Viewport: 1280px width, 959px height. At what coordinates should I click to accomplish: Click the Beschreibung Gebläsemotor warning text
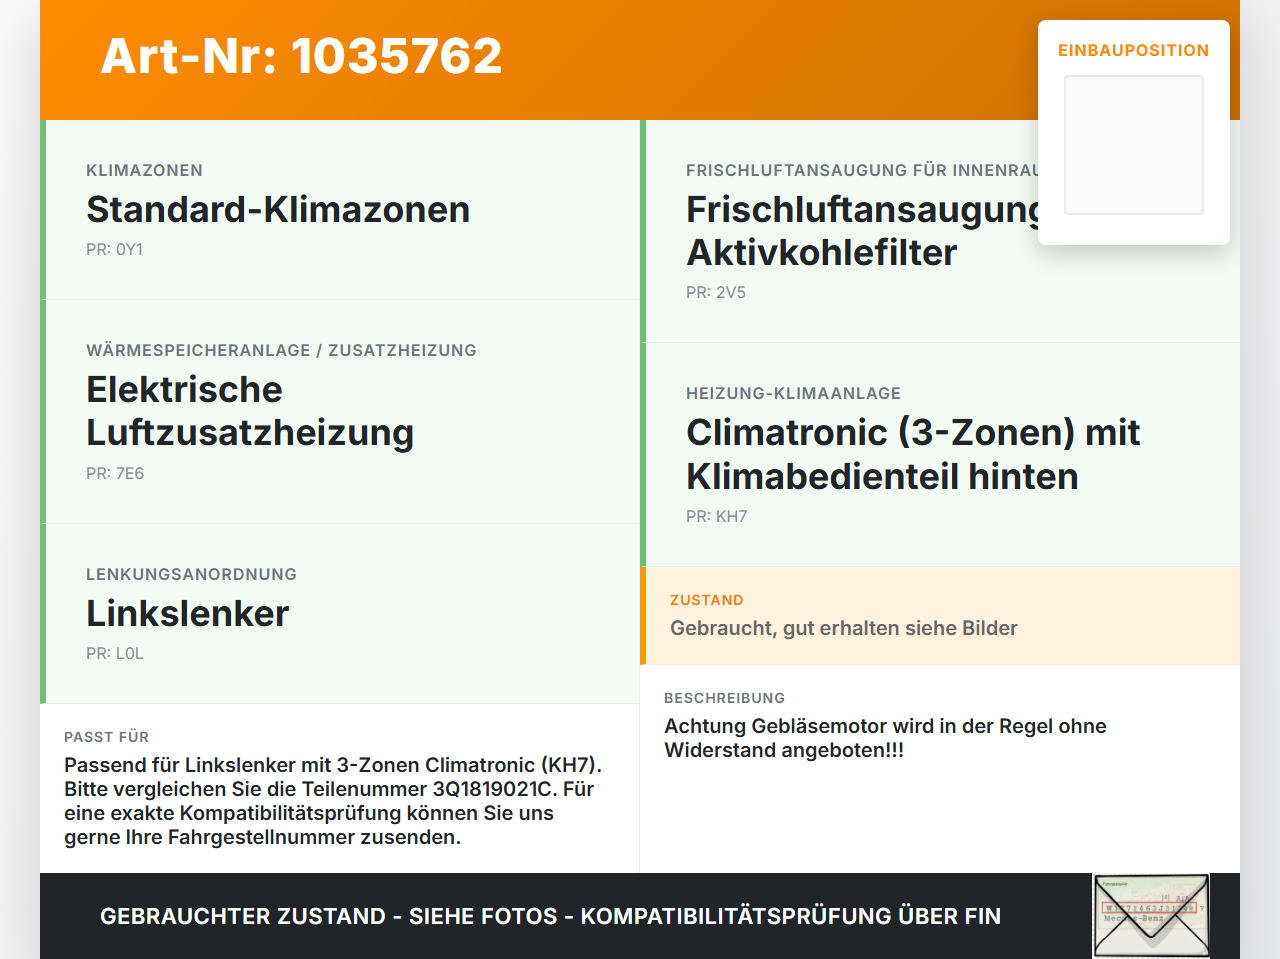pos(885,738)
